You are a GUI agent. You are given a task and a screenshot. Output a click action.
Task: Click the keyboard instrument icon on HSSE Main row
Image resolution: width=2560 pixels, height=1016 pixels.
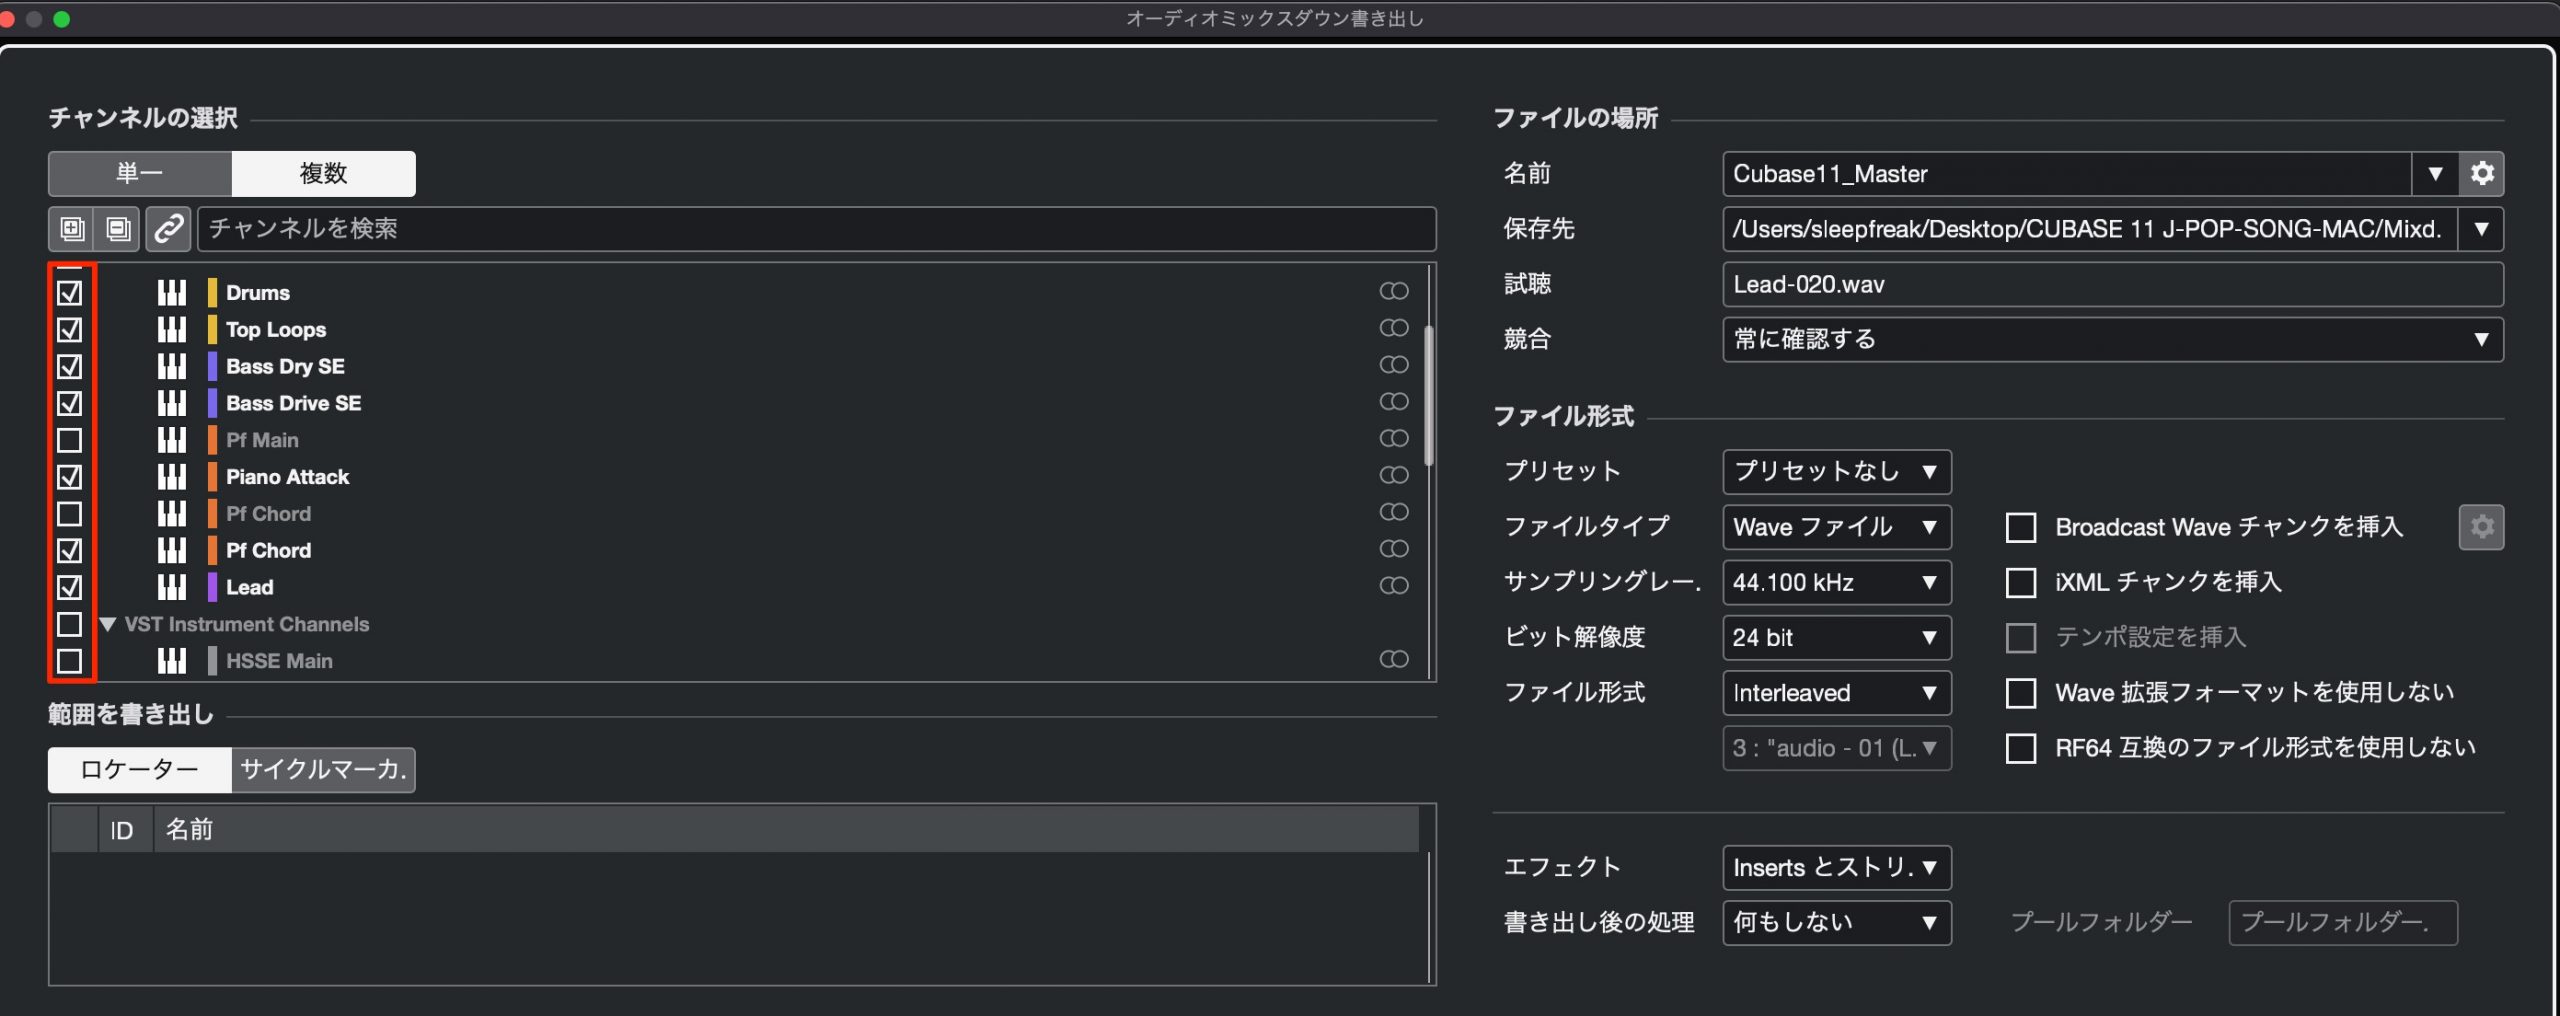(172, 661)
